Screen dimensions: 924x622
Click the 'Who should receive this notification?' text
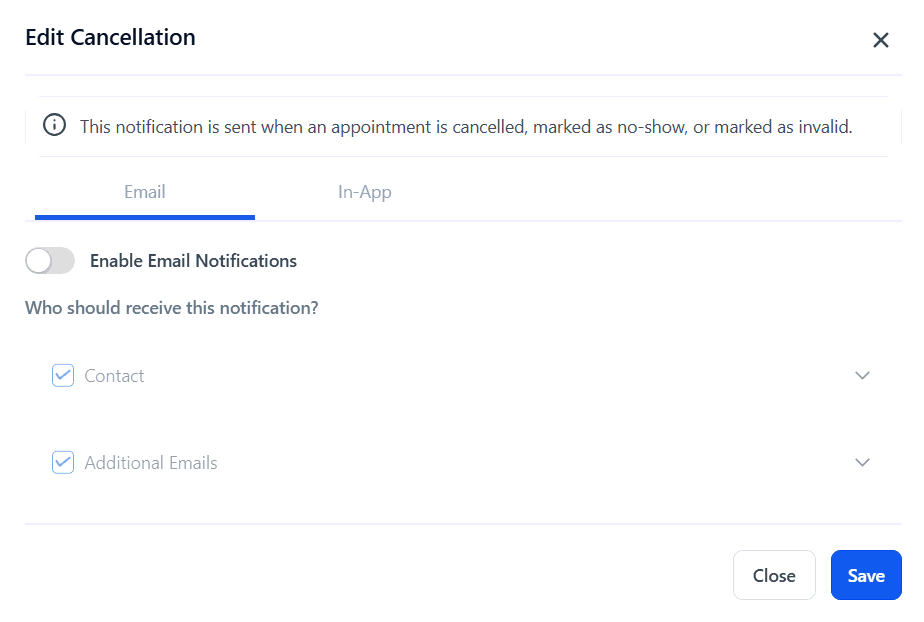172,308
